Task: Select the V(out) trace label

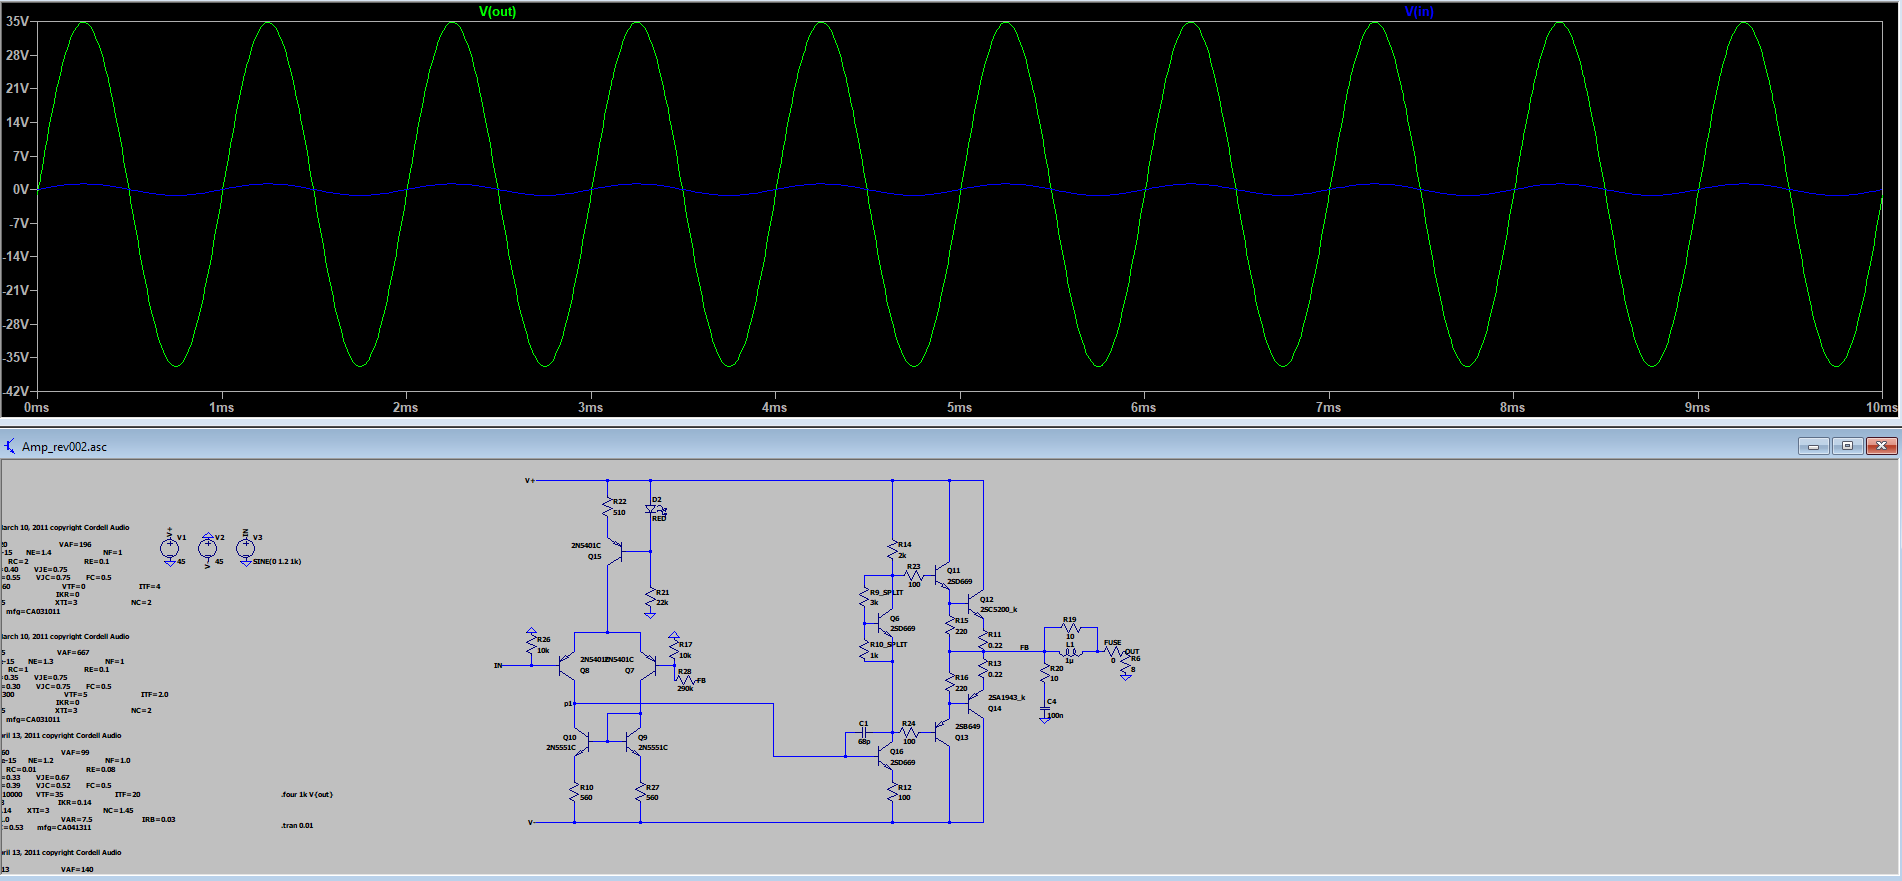Action: pyautogui.click(x=497, y=12)
